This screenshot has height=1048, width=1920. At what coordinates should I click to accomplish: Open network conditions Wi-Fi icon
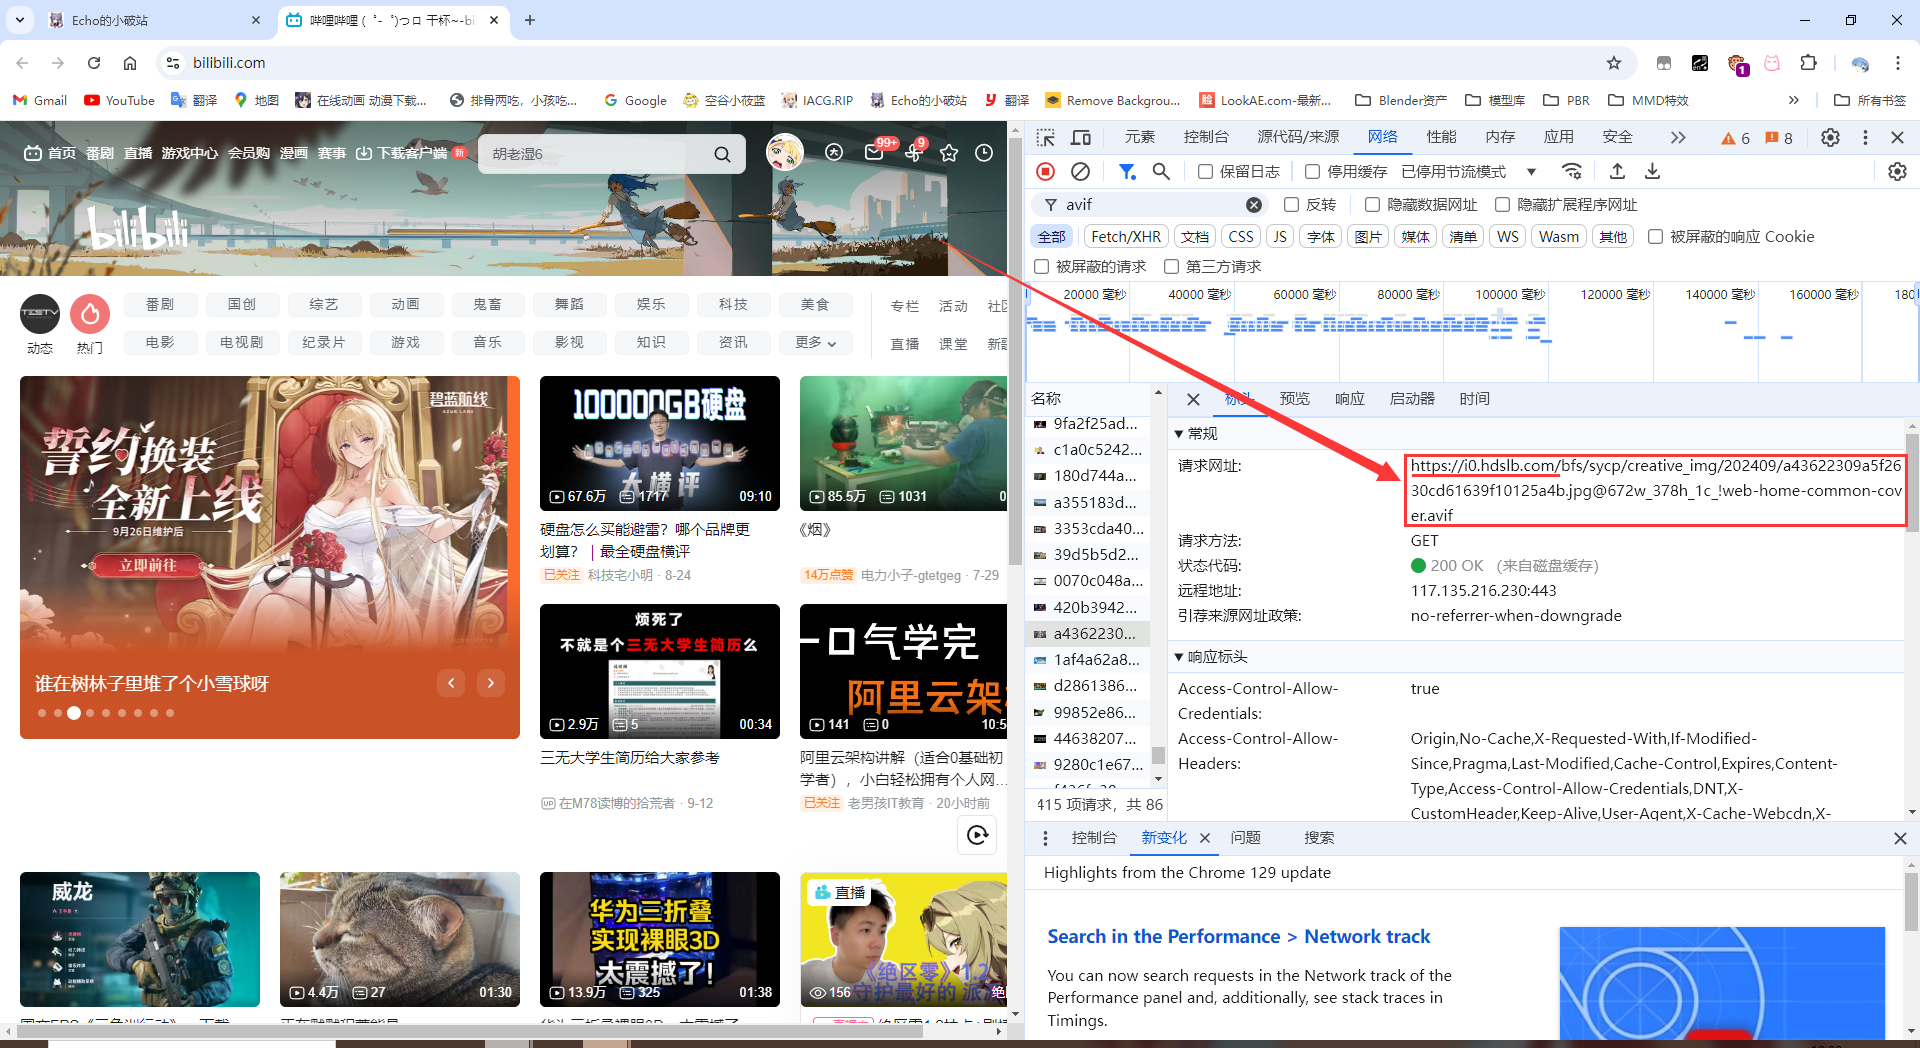coord(1572,171)
